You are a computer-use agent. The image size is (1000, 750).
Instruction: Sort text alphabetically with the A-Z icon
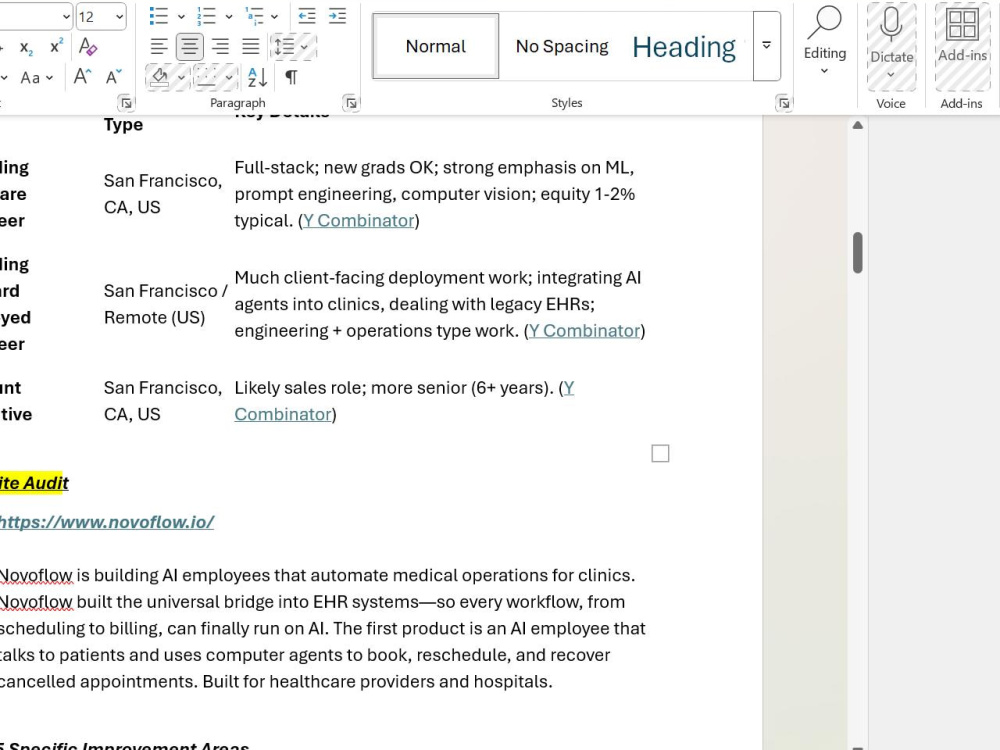click(x=257, y=77)
